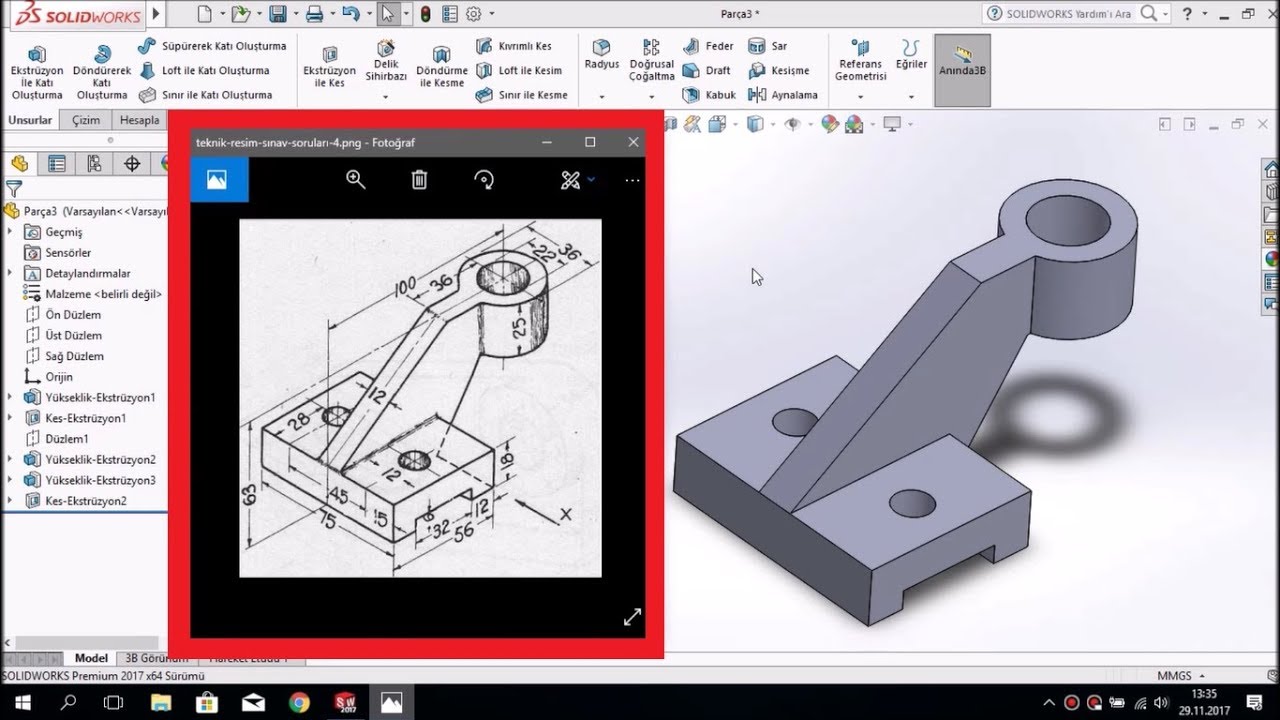Image resolution: width=1280 pixels, height=720 pixels.
Task: Click the Print icon
Action: click(314, 14)
